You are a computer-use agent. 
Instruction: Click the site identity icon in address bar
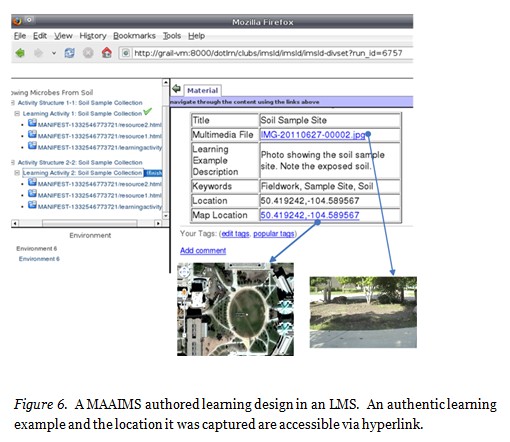[x=126, y=53]
